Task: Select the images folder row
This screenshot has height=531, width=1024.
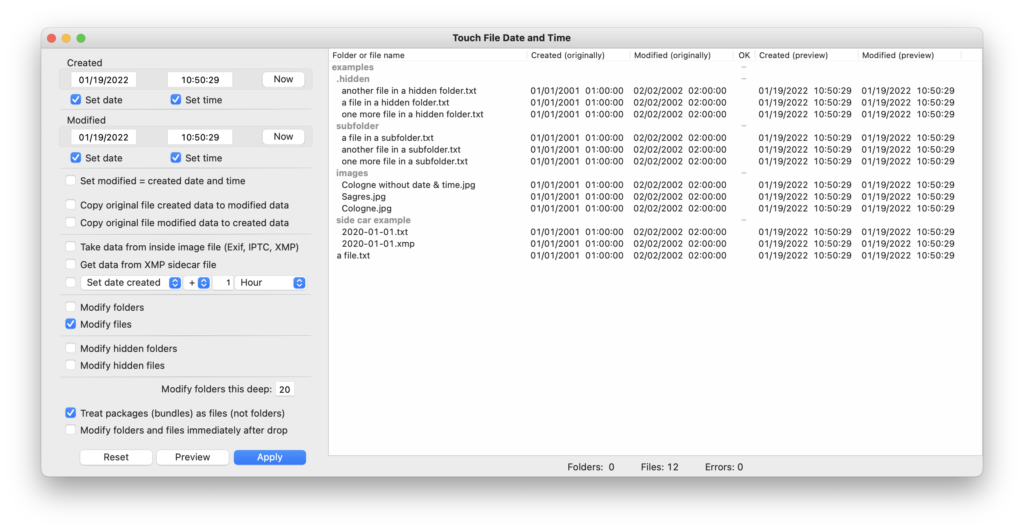Action: pyautogui.click(x=655, y=173)
